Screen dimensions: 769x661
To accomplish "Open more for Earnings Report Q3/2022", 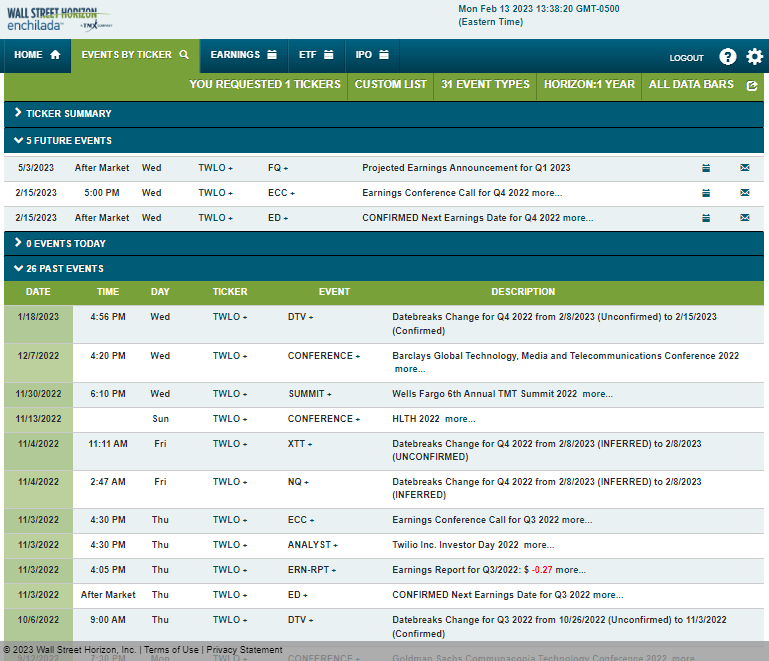I will click(x=570, y=570).
